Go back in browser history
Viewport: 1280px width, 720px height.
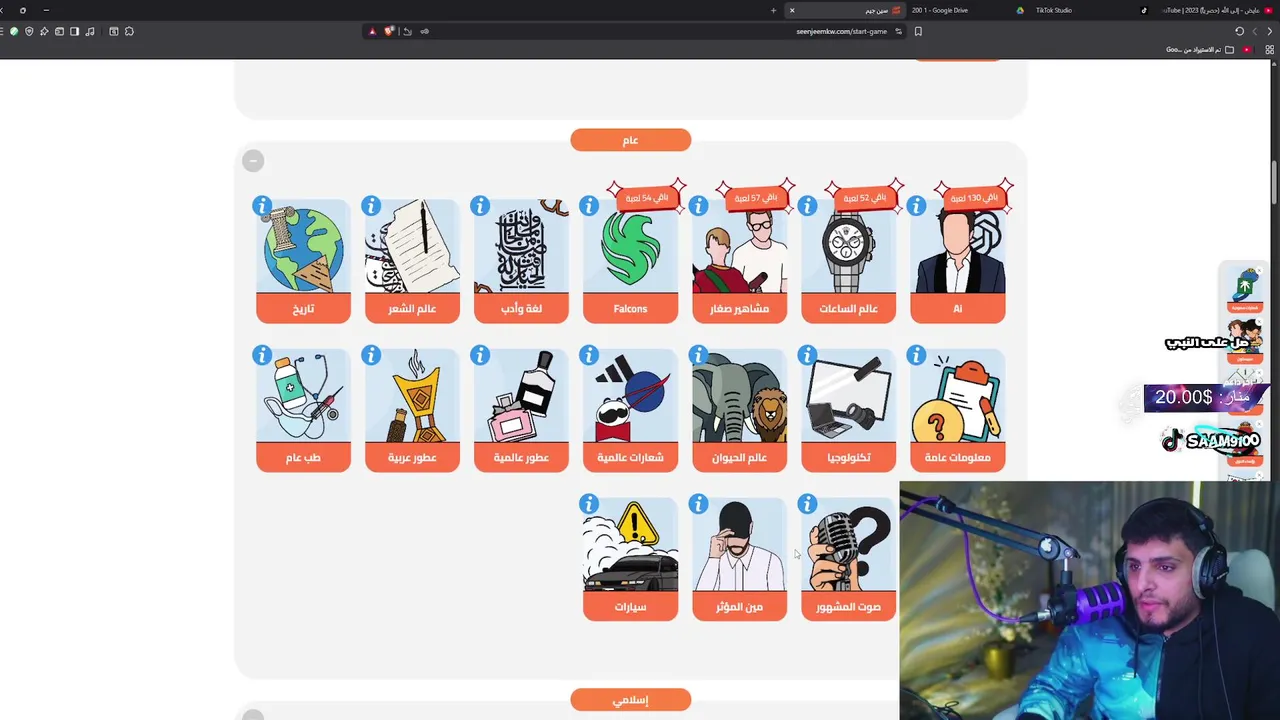tap(1270, 31)
